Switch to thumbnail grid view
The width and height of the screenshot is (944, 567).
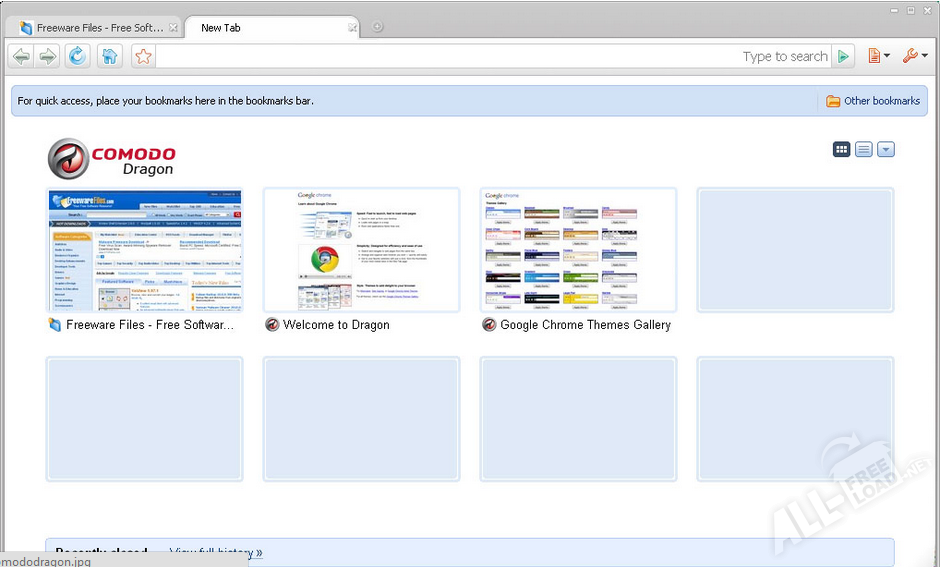pos(842,149)
